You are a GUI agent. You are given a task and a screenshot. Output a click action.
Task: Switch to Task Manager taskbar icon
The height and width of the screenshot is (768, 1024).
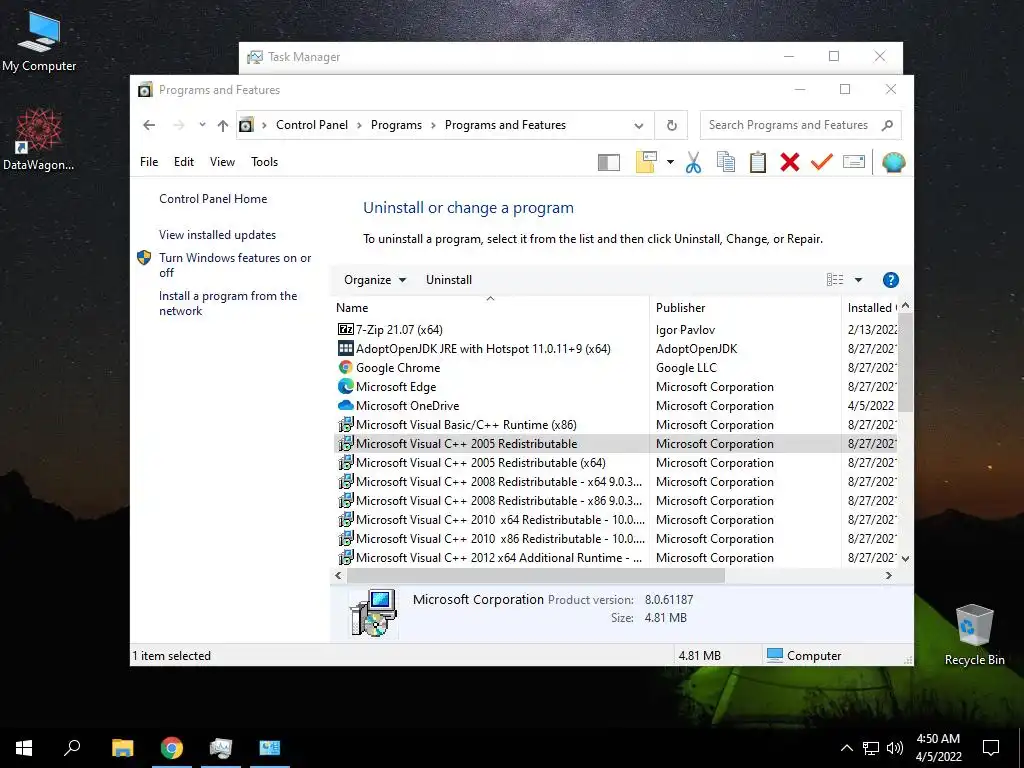click(221, 748)
